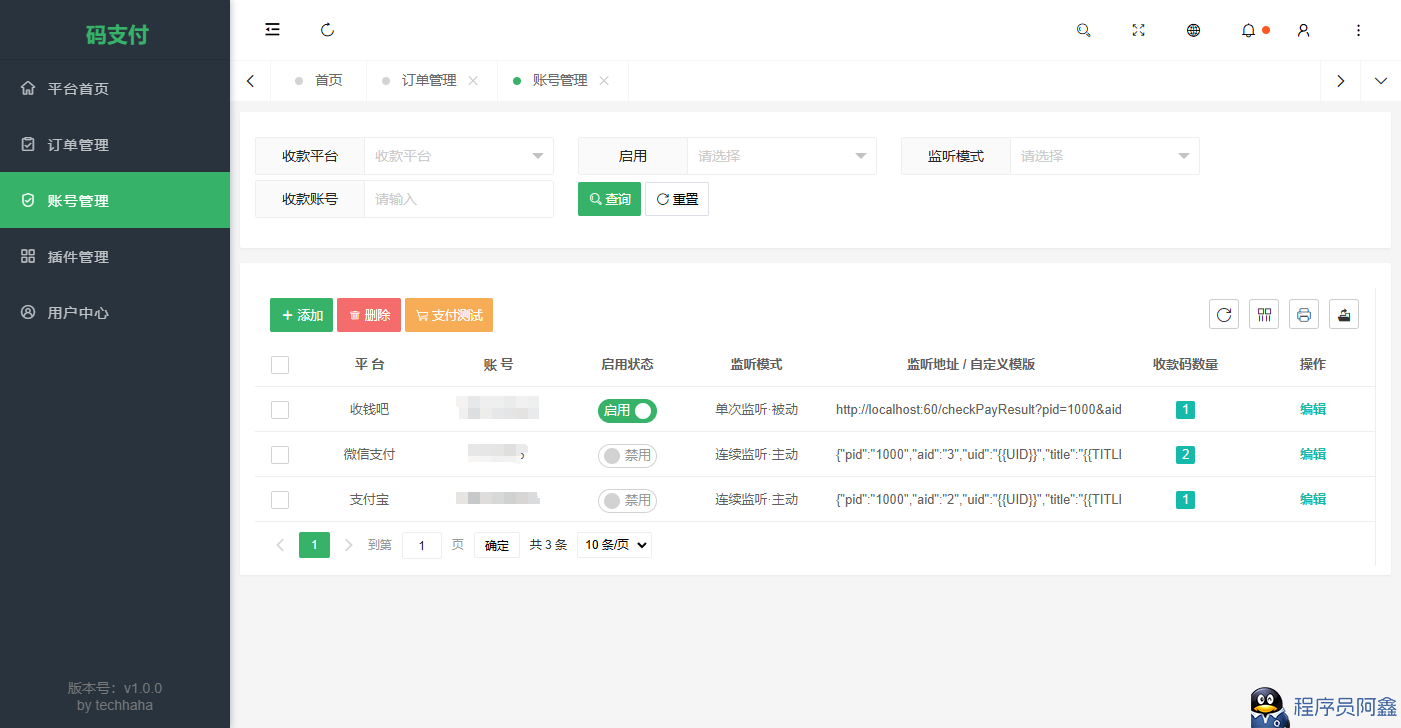Click the table export icon
Image resolution: width=1401 pixels, height=728 pixels.
click(x=1344, y=315)
